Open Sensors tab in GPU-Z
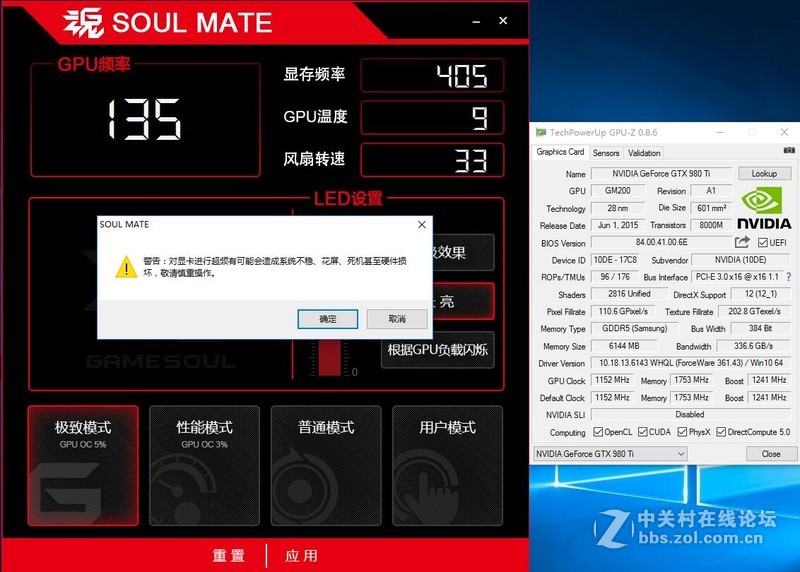 pos(606,153)
